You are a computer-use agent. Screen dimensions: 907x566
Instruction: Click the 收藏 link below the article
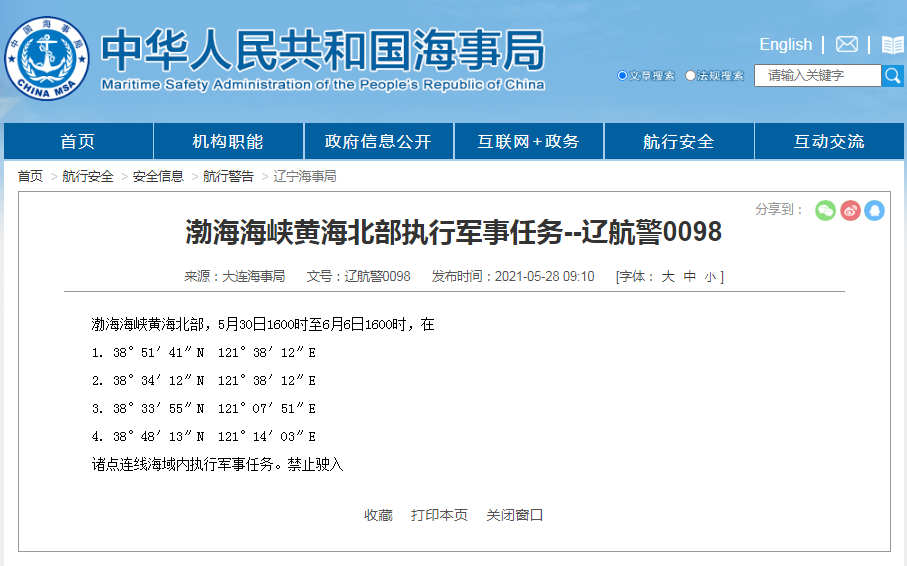click(378, 515)
